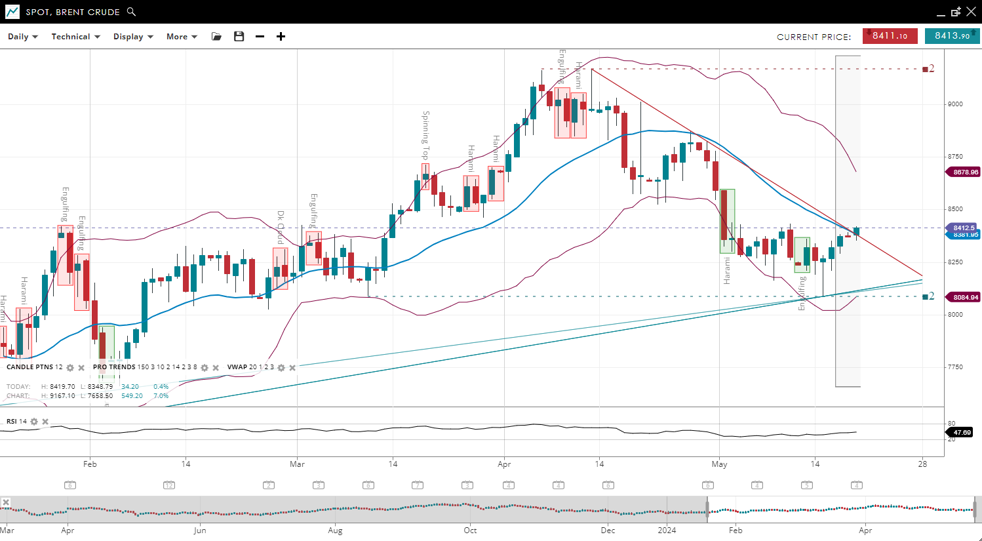Open Pro Trends settings gear
The width and height of the screenshot is (982, 541).
tap(205, 368)
